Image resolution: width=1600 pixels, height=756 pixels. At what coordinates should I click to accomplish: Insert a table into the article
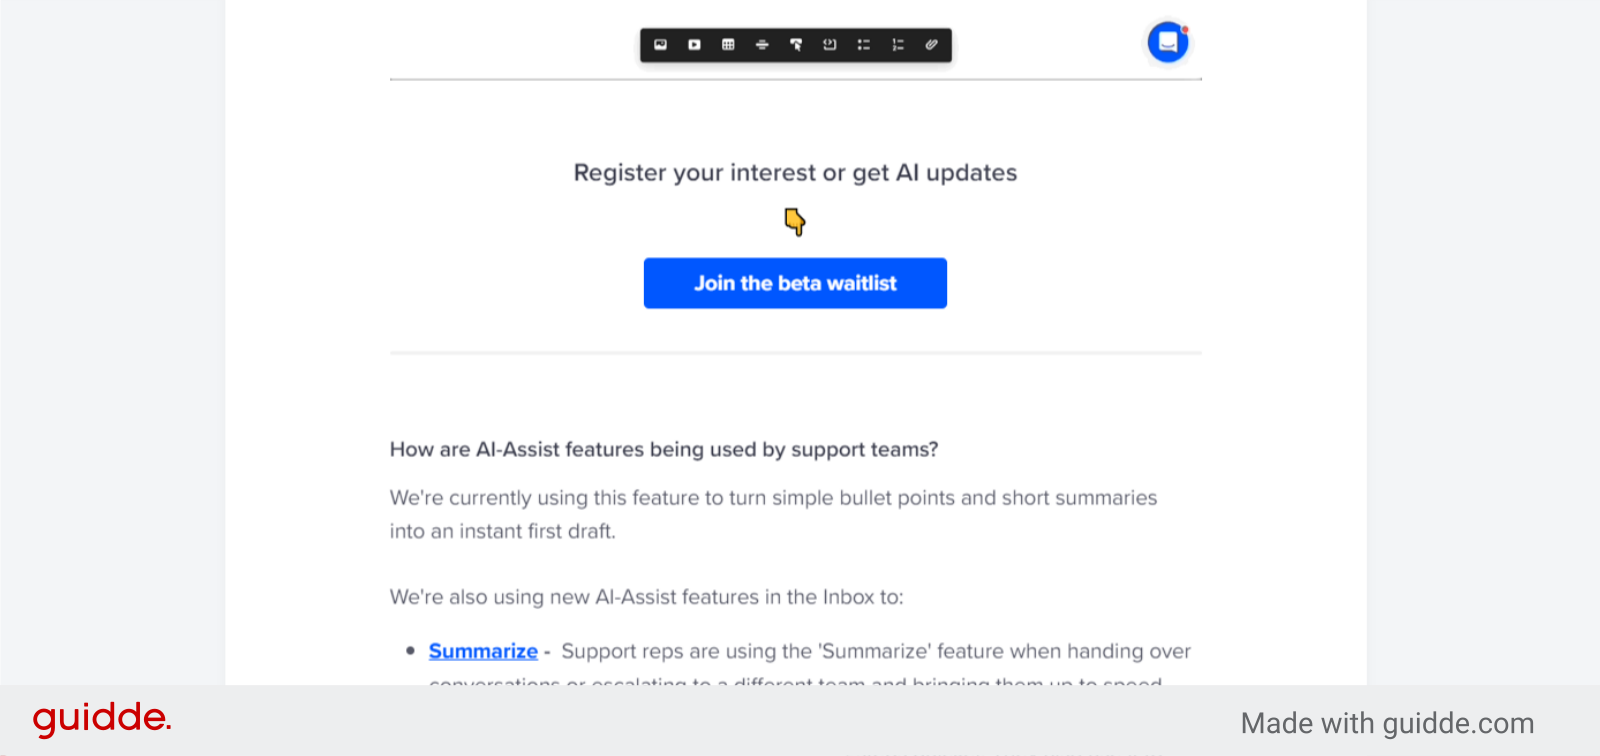[728, 45]
